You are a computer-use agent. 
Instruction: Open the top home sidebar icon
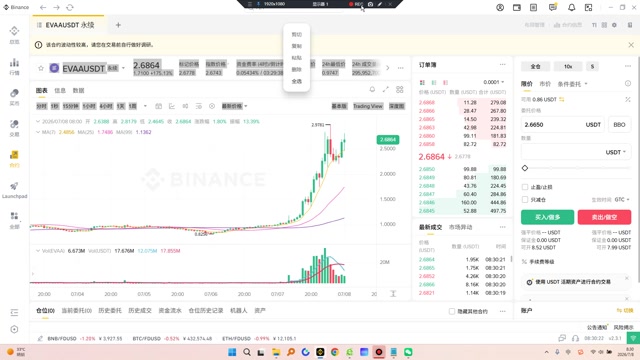point(14,31)
